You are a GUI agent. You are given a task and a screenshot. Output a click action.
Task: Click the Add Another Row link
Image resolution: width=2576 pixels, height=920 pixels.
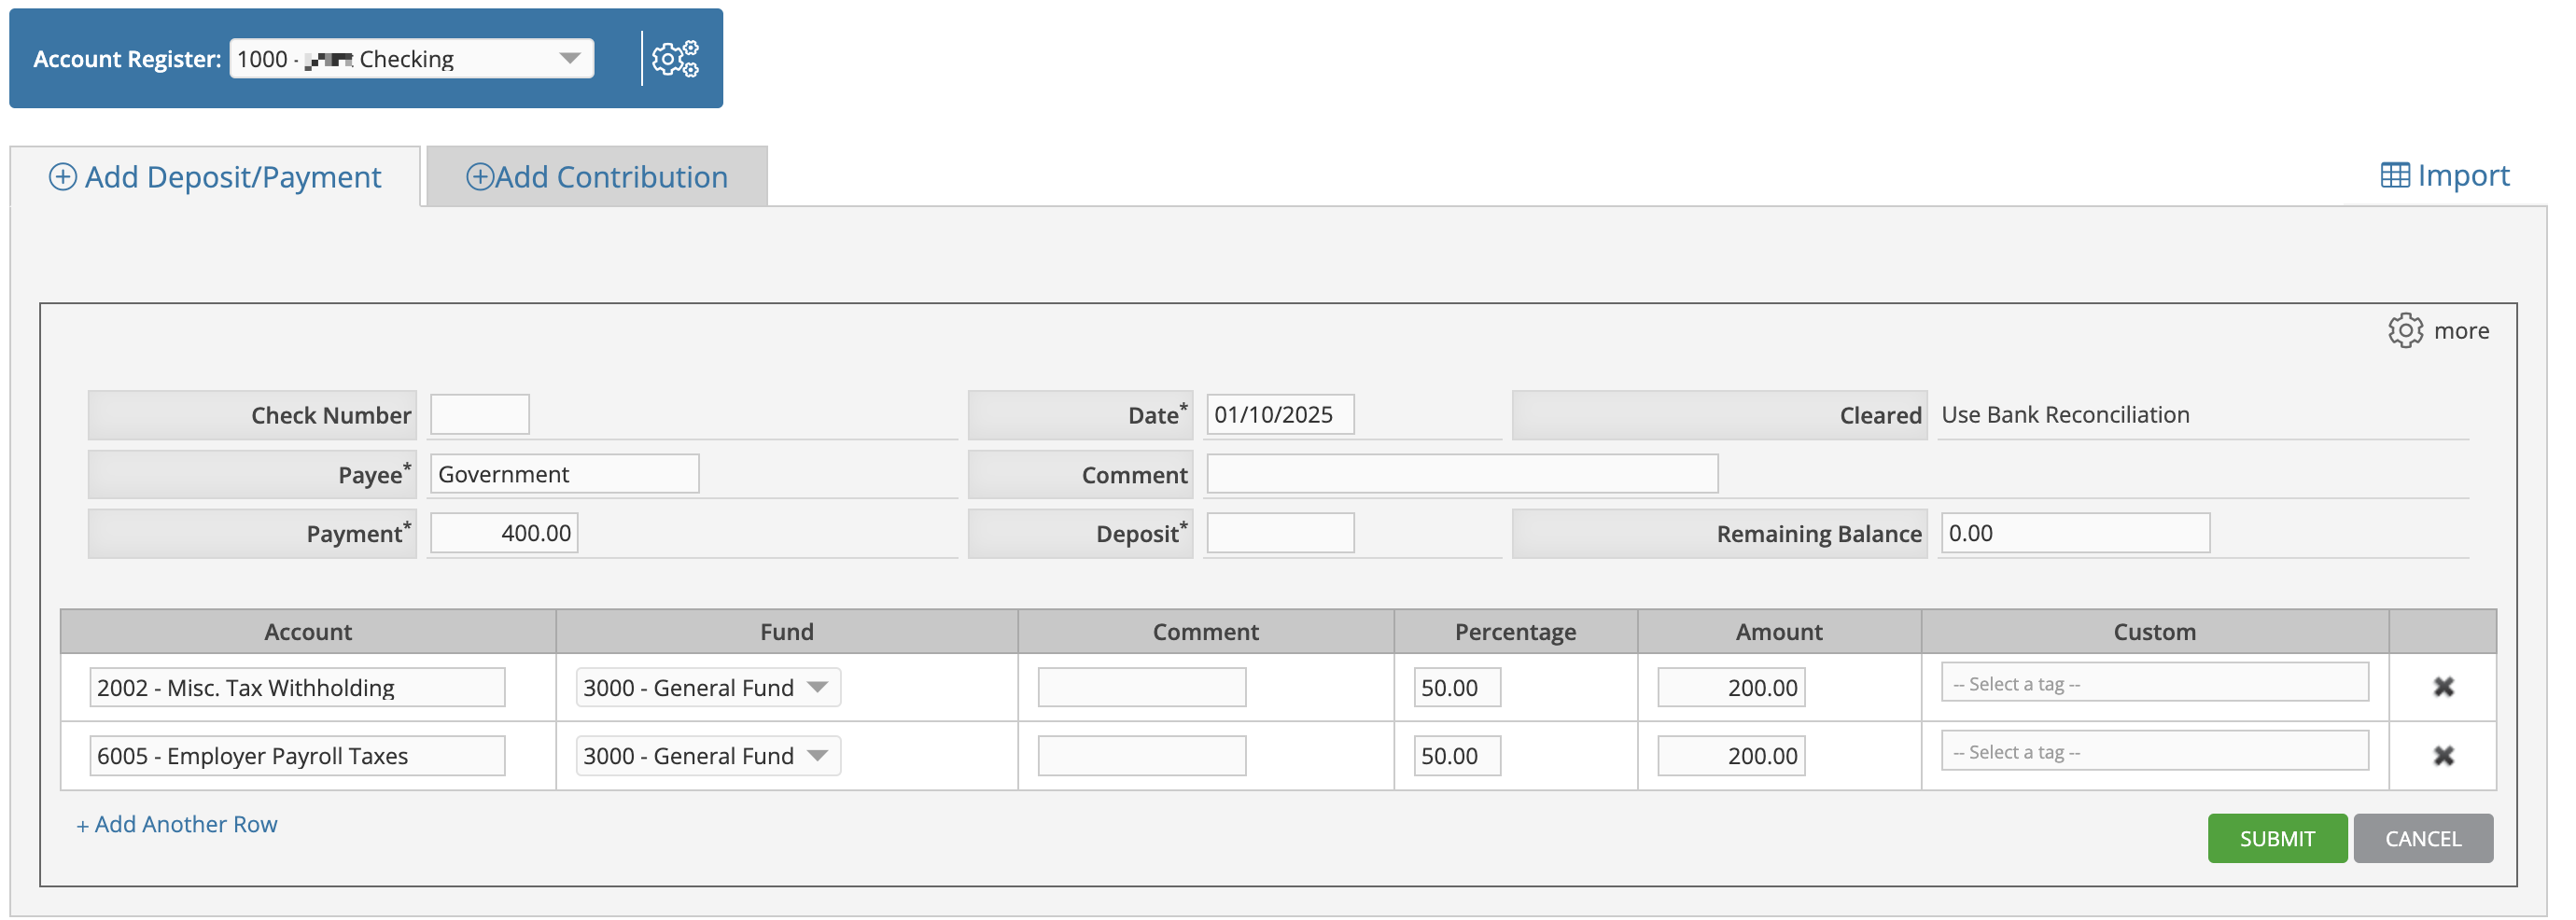(177, 825)
